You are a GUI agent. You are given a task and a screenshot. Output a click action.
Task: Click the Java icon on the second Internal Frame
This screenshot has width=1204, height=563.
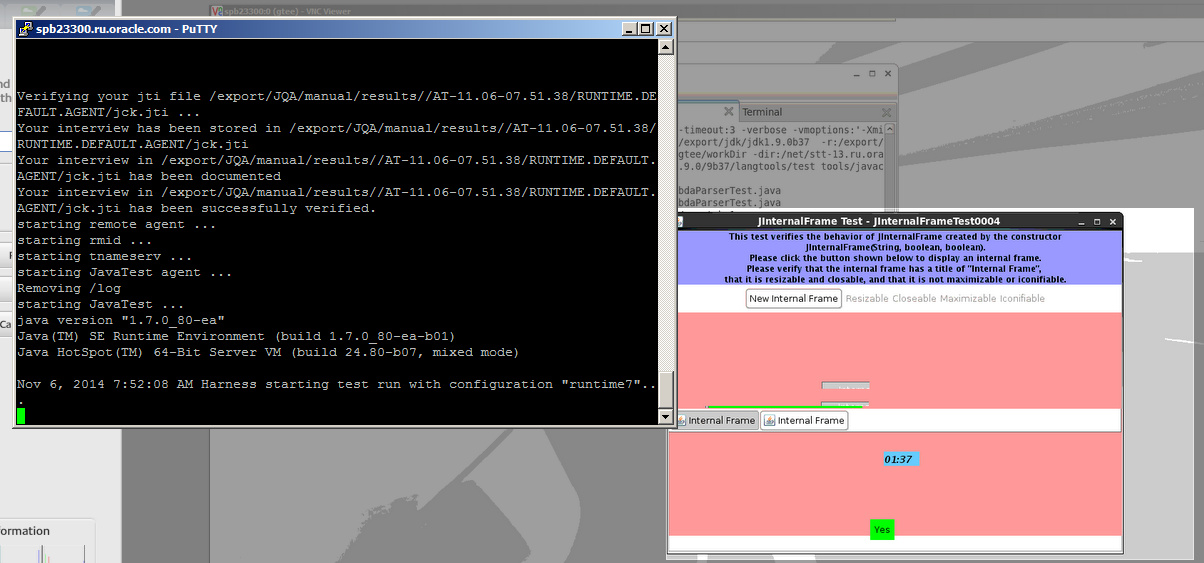coord(769,420)
